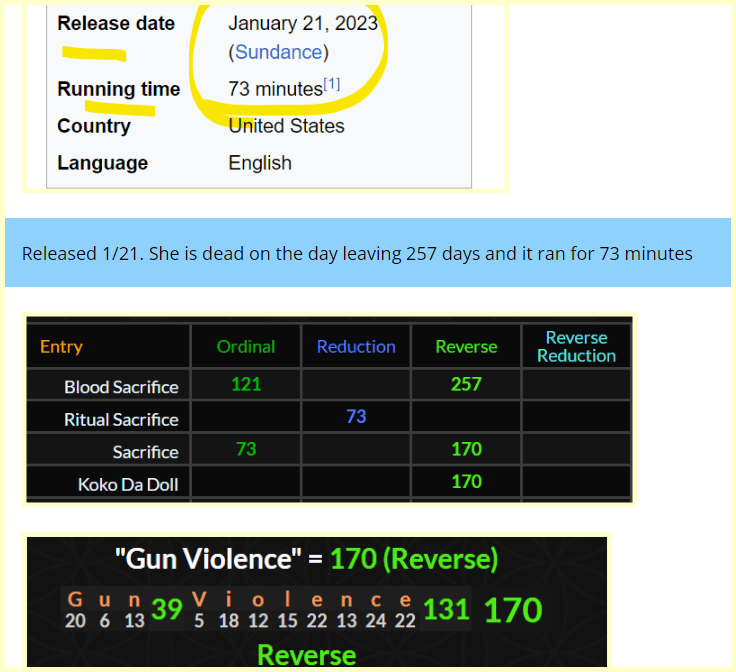Click the Release date label
Viewport: 736px width, 672px height.
point(116,23)
